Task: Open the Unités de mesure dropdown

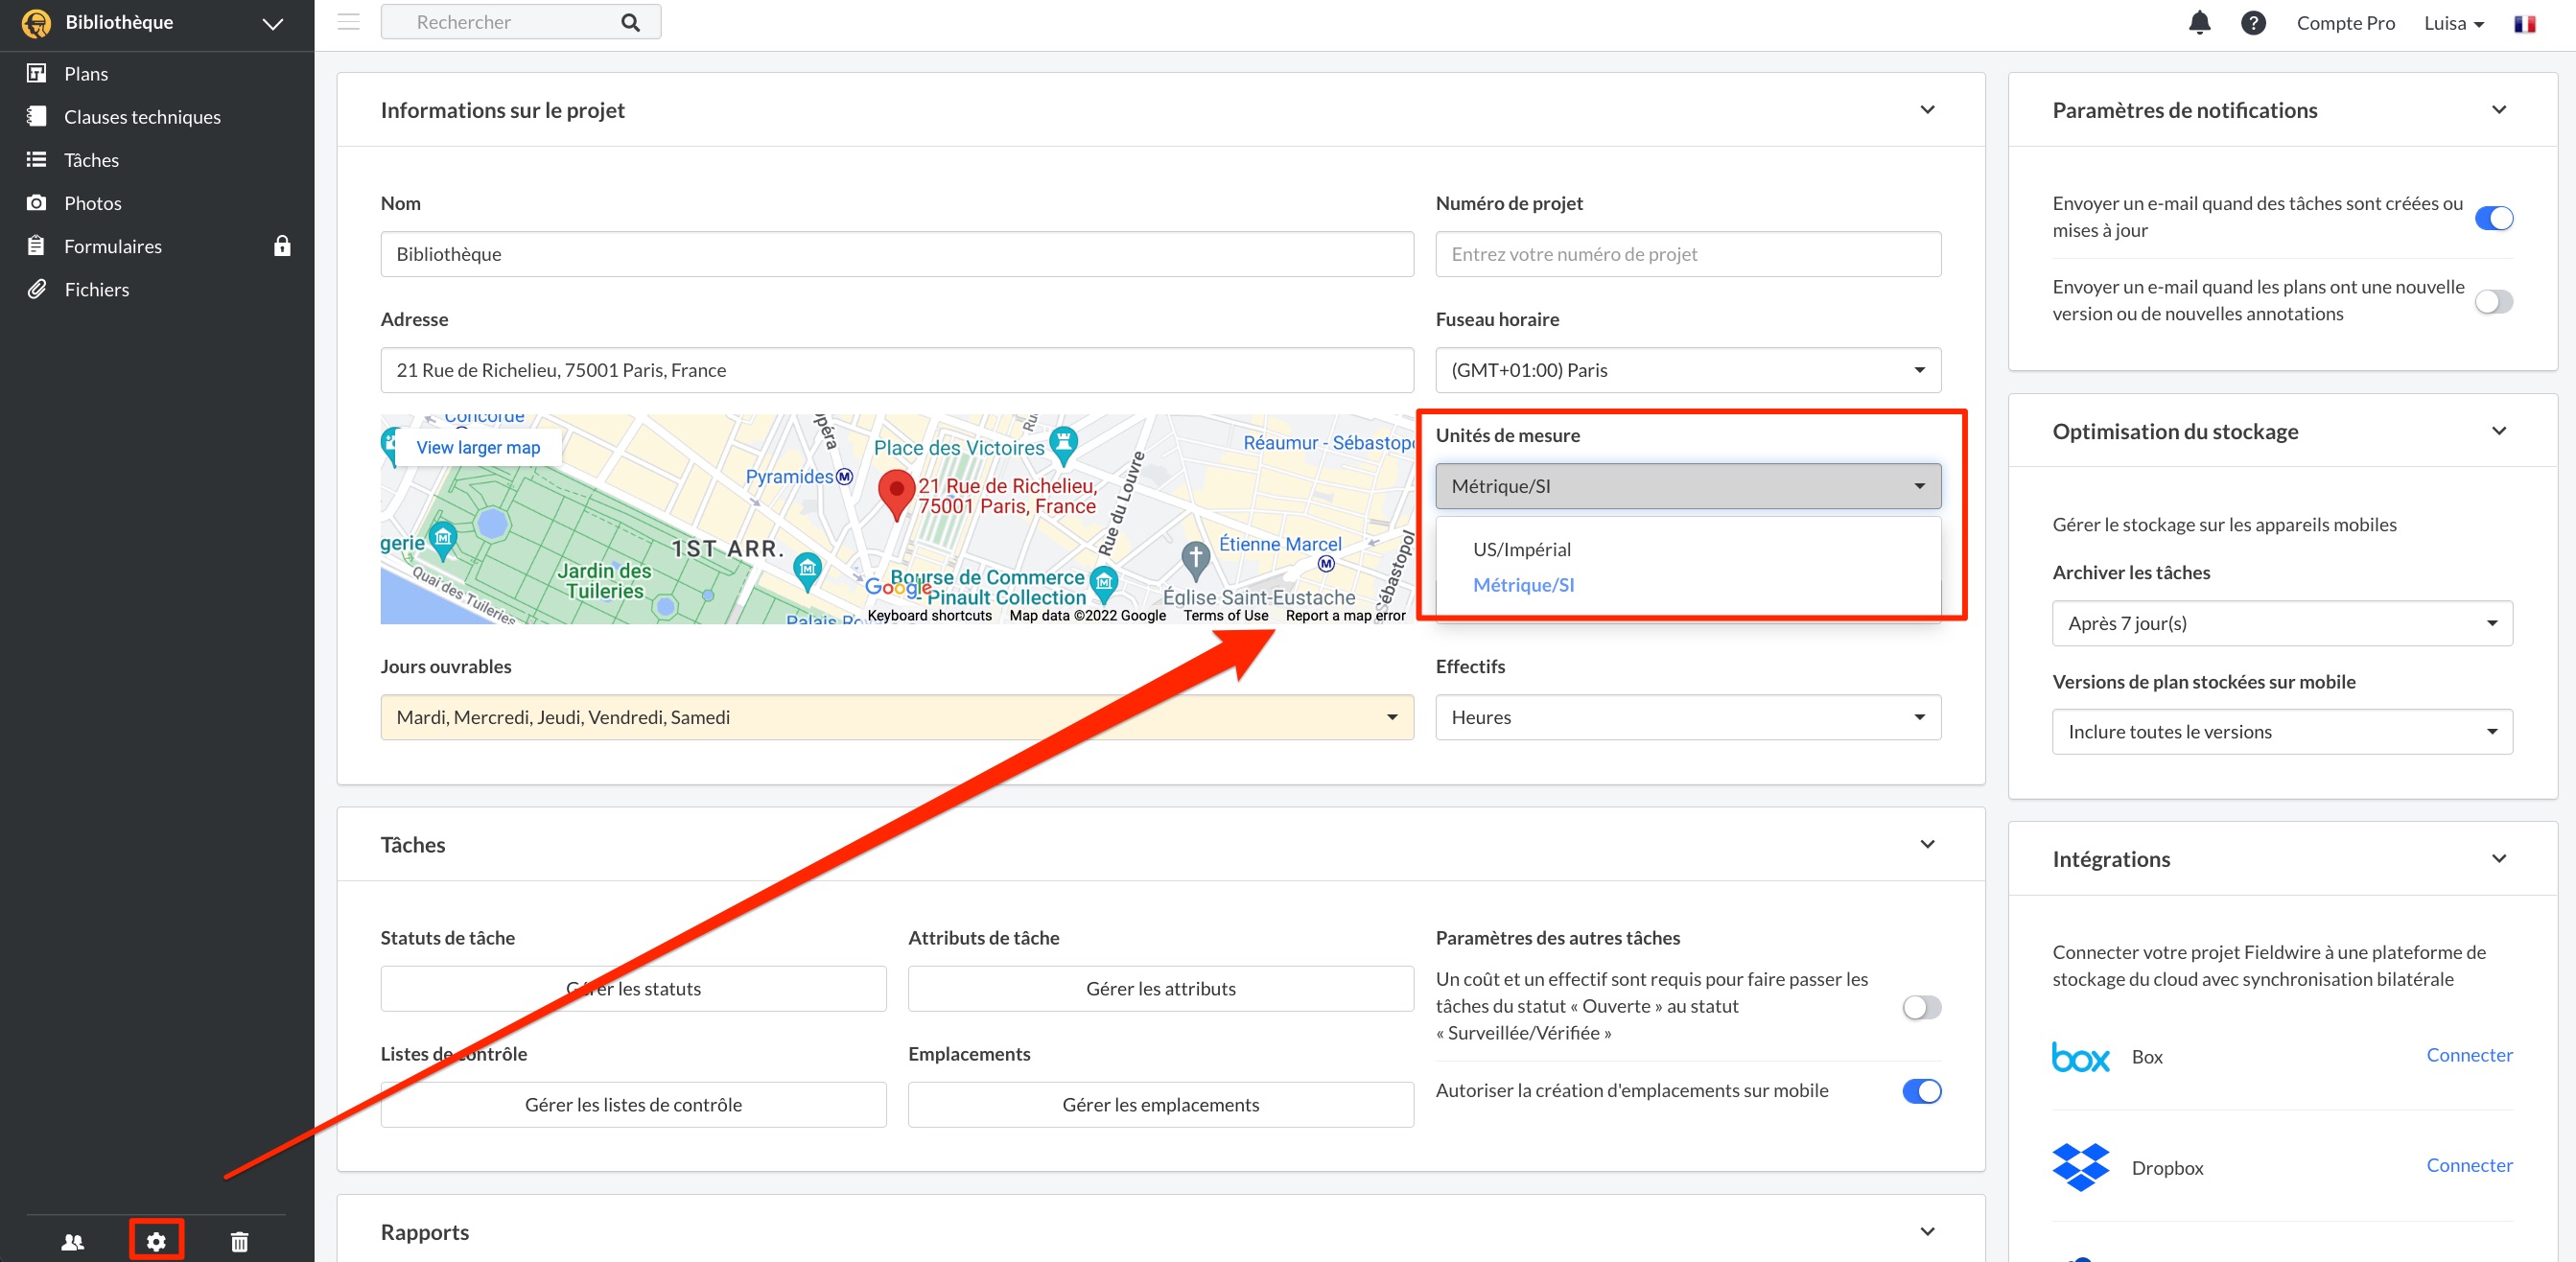Action: (1687, 486)
